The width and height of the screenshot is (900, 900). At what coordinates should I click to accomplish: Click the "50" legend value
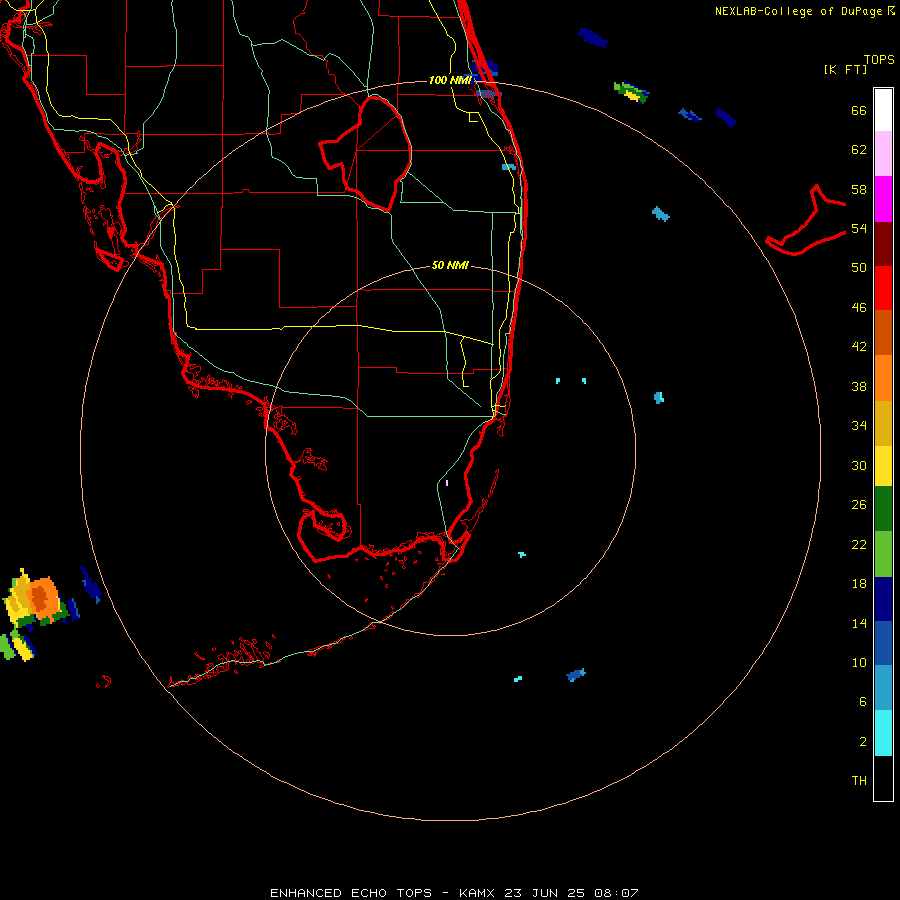tap(859, 267)
